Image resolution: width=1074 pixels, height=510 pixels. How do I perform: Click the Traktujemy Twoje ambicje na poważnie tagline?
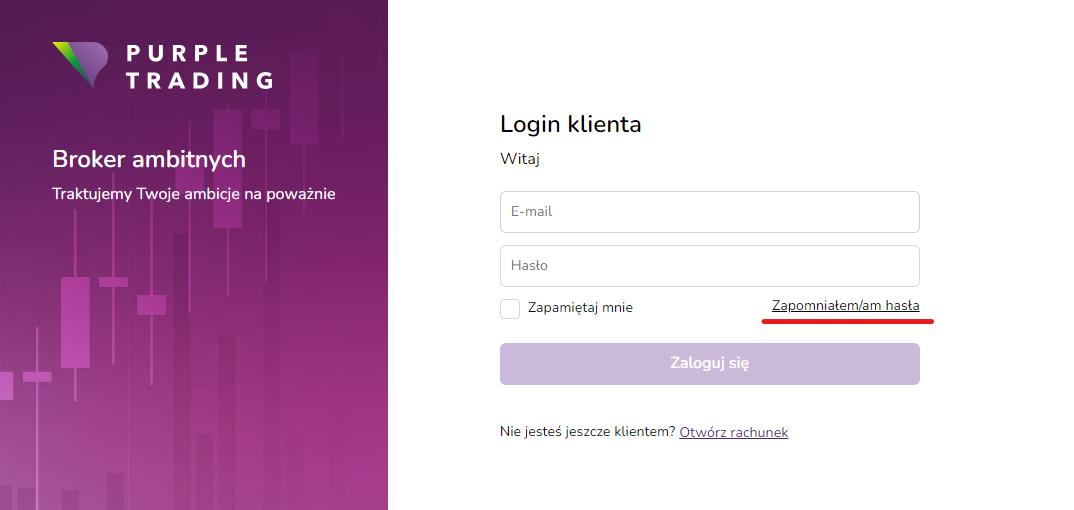pyautogui.click(x=194, y=194)
